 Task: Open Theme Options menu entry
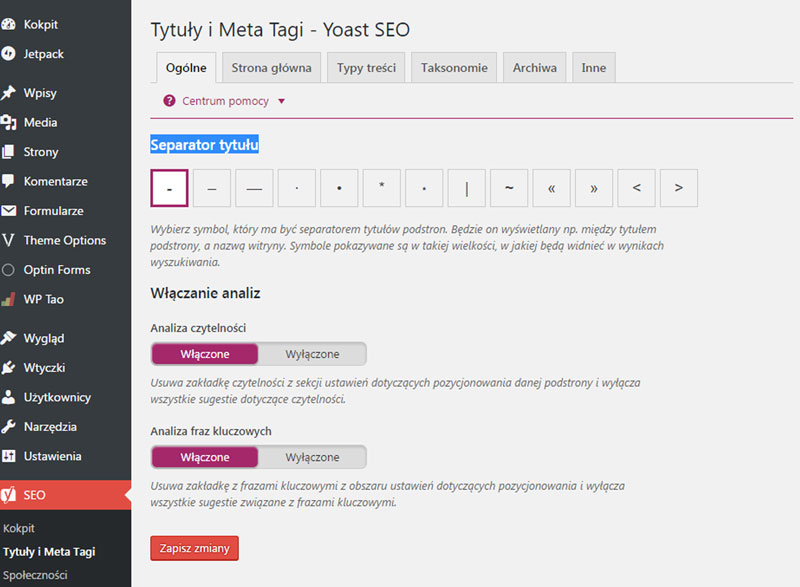click(65, 240)
